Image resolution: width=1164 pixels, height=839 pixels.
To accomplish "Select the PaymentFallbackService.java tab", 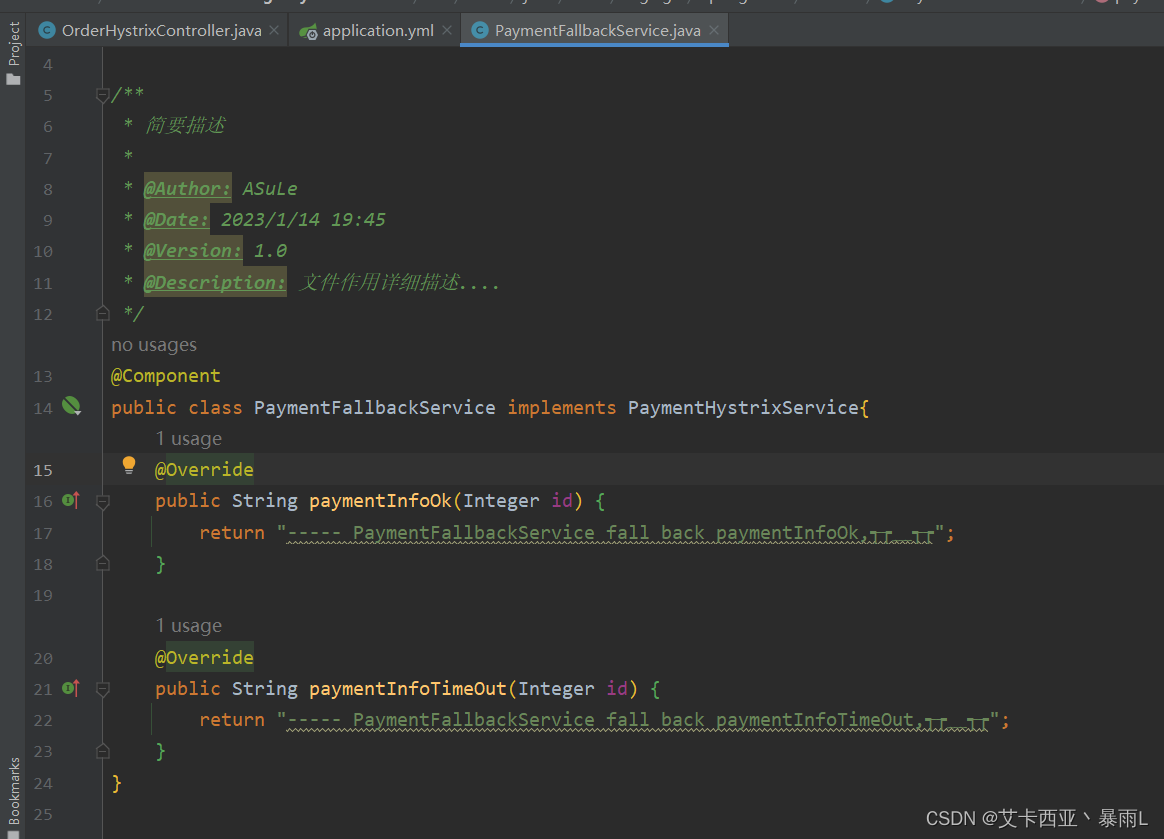I will click(598, 30).
